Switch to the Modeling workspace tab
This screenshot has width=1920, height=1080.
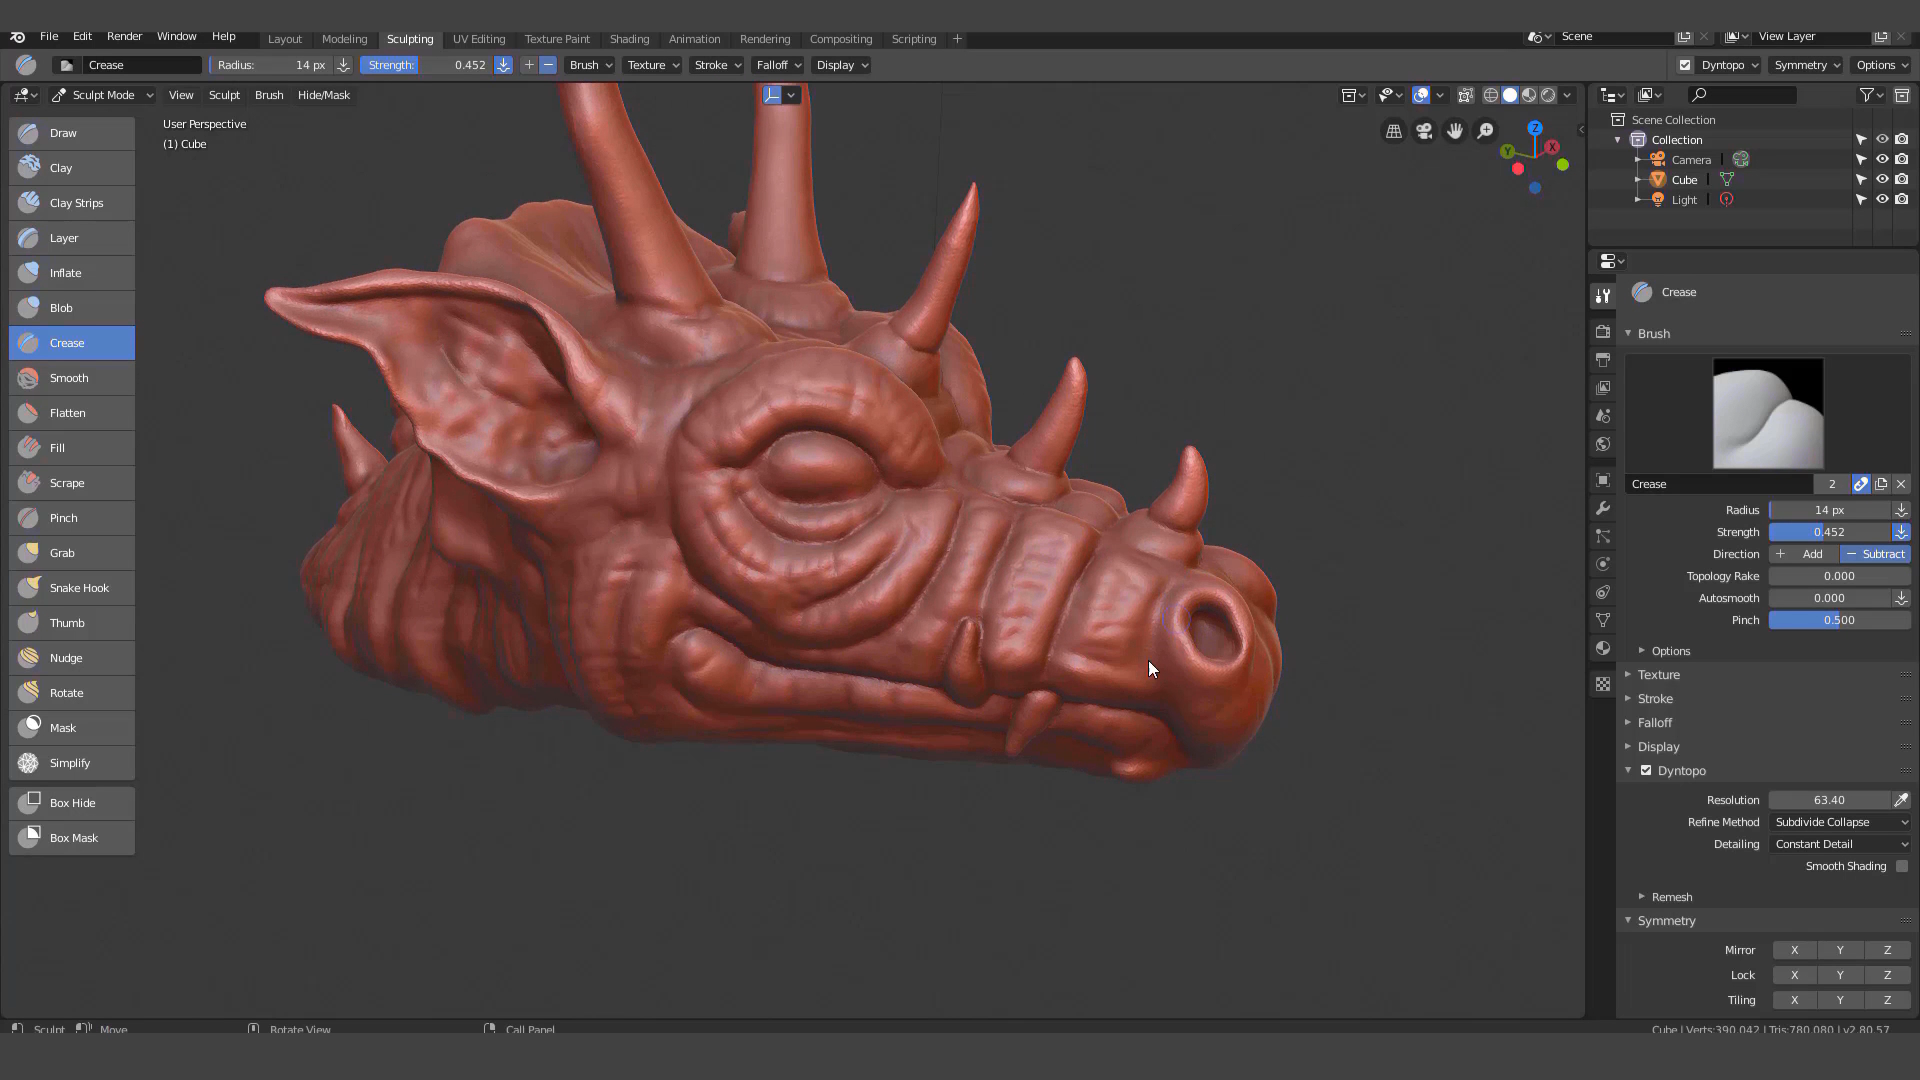point(344,39)
